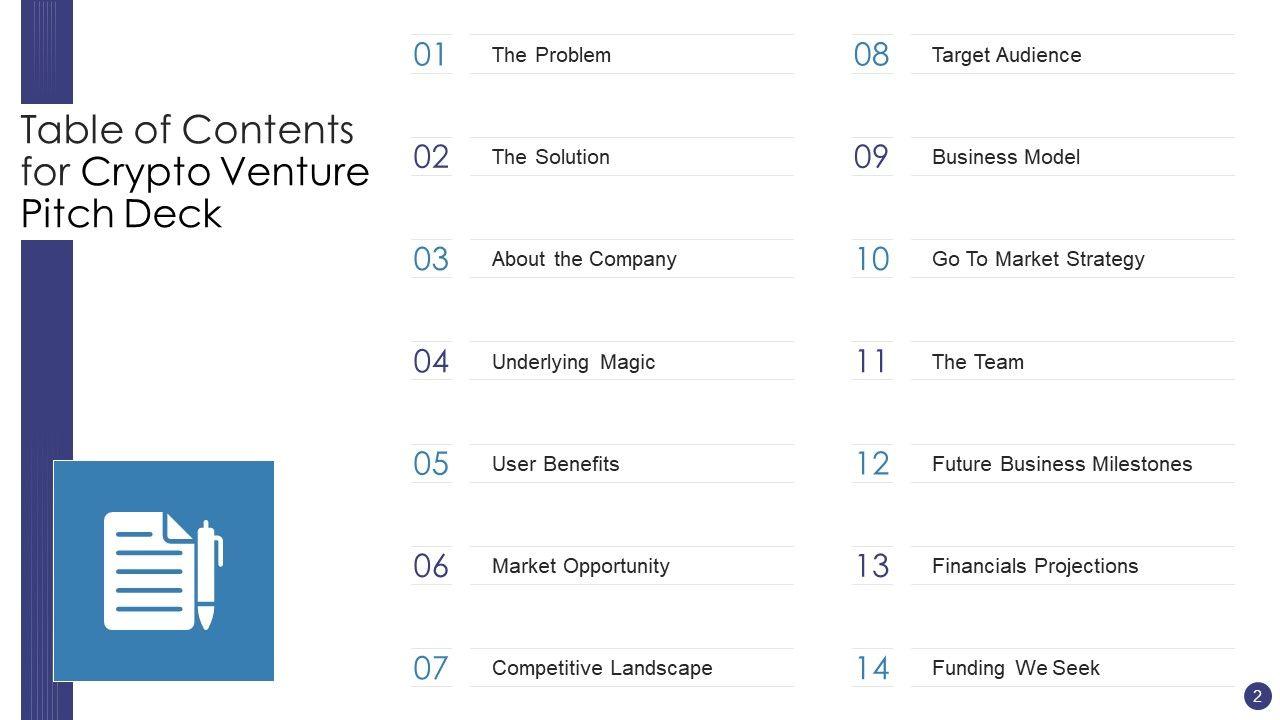1280x720 pixels.
Task: Open Go To Market Strategy
Action: point(1038,259)
